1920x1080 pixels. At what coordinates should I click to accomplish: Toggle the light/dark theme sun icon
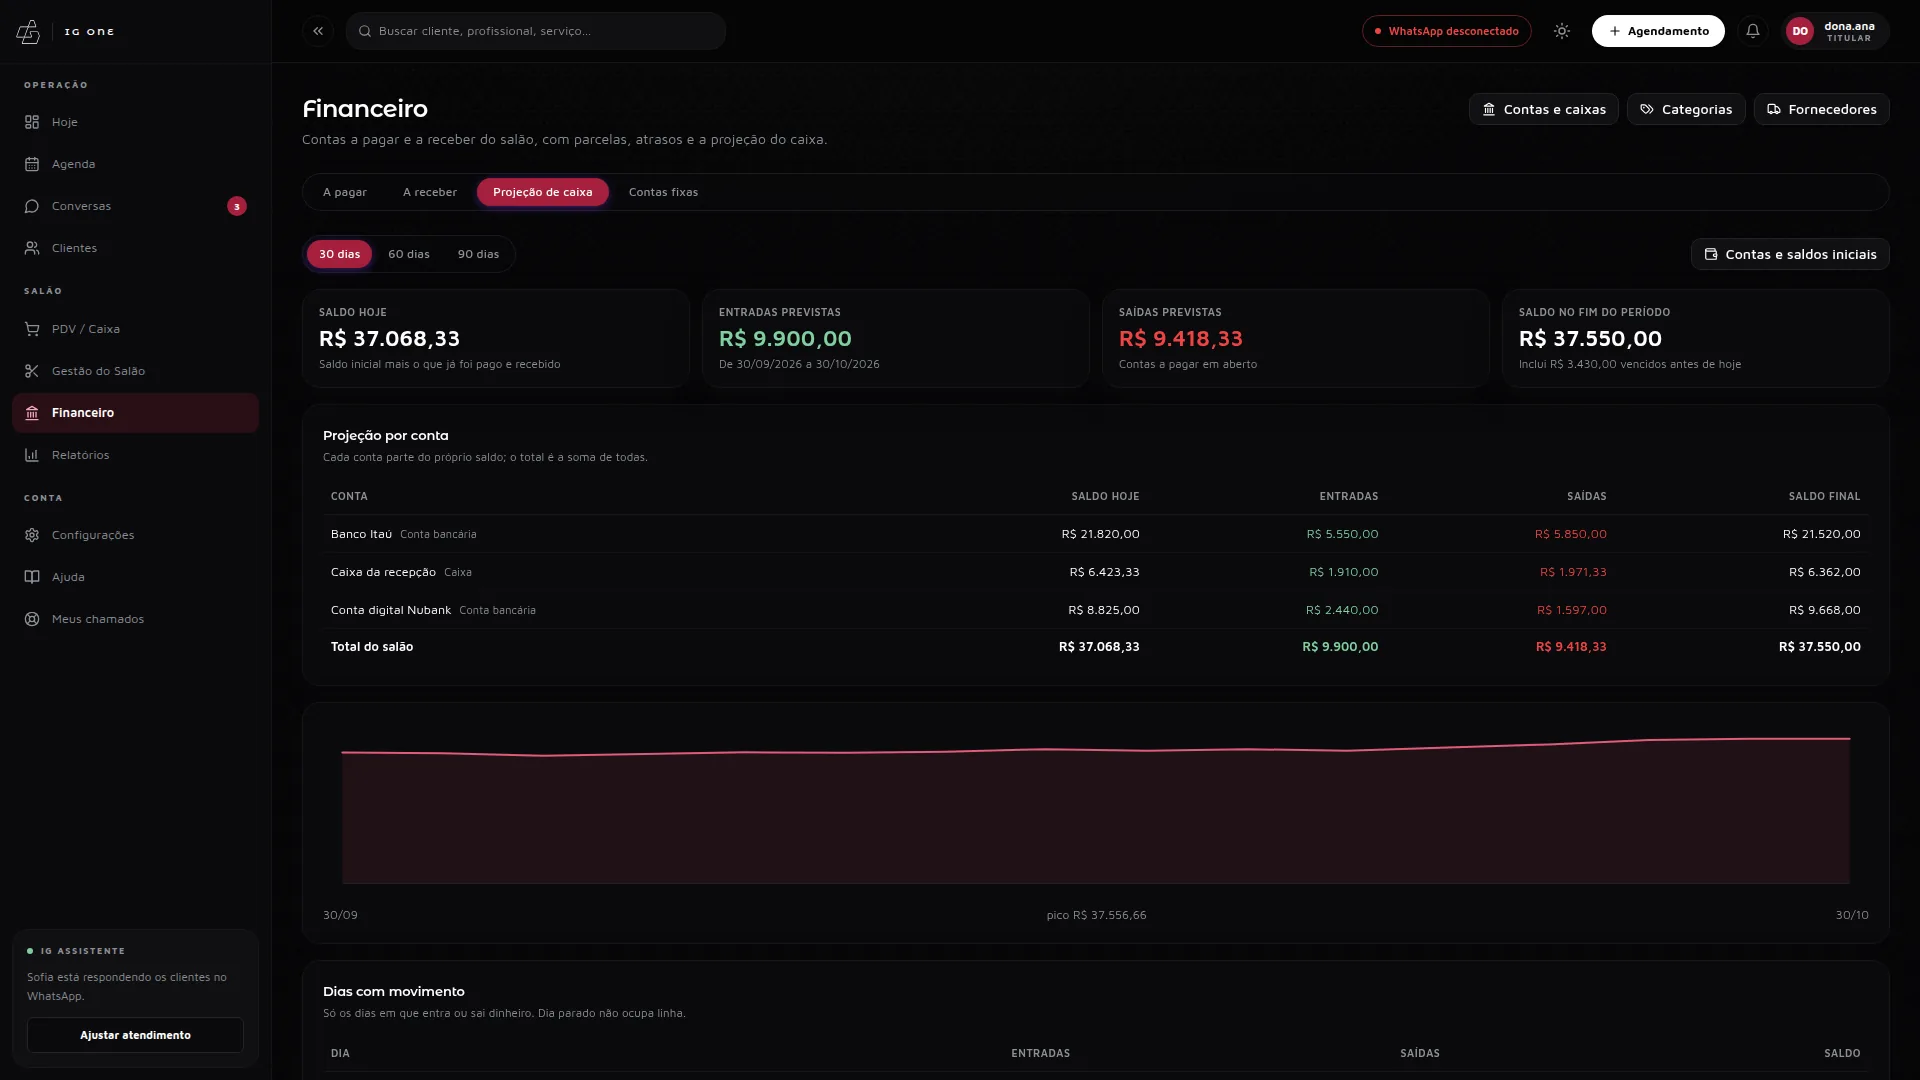tap(1561, 31)
